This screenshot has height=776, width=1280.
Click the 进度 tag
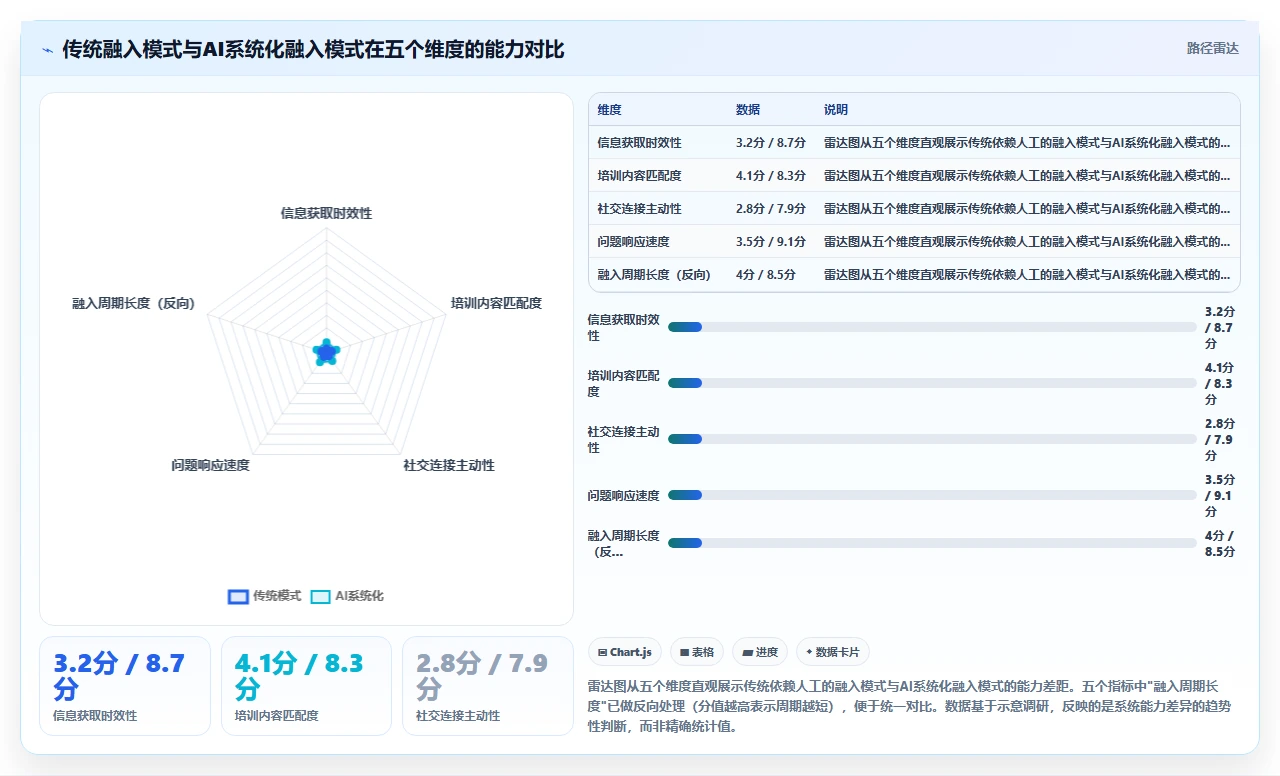(760, 652)
